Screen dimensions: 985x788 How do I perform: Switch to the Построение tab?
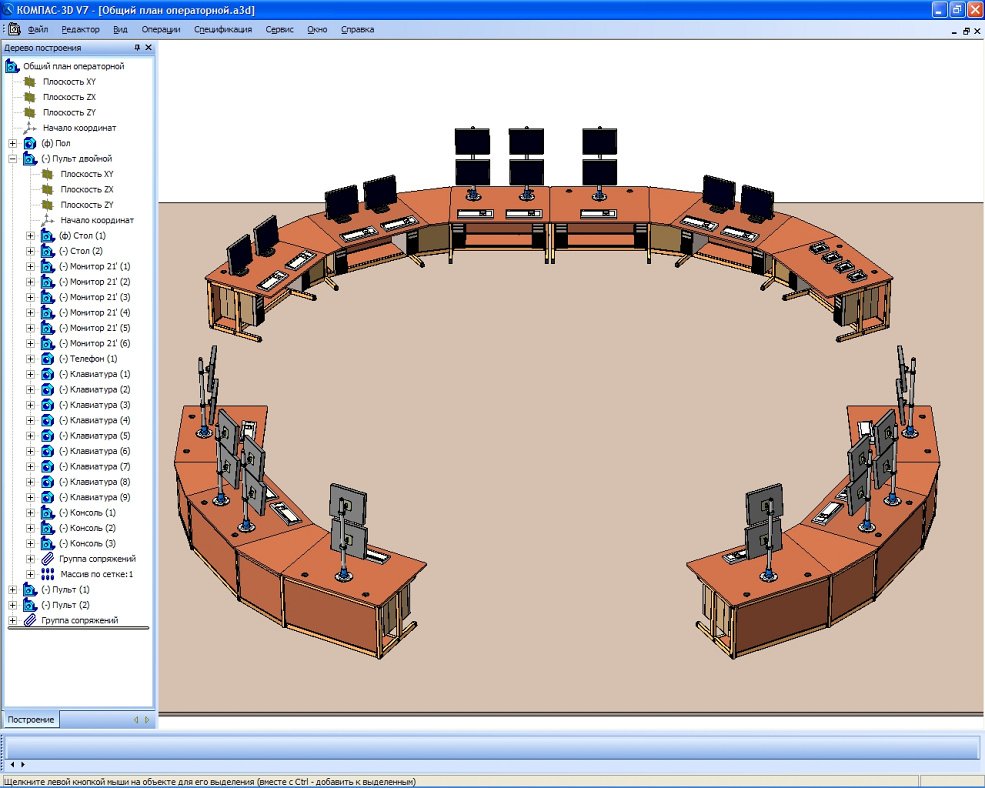30,719
